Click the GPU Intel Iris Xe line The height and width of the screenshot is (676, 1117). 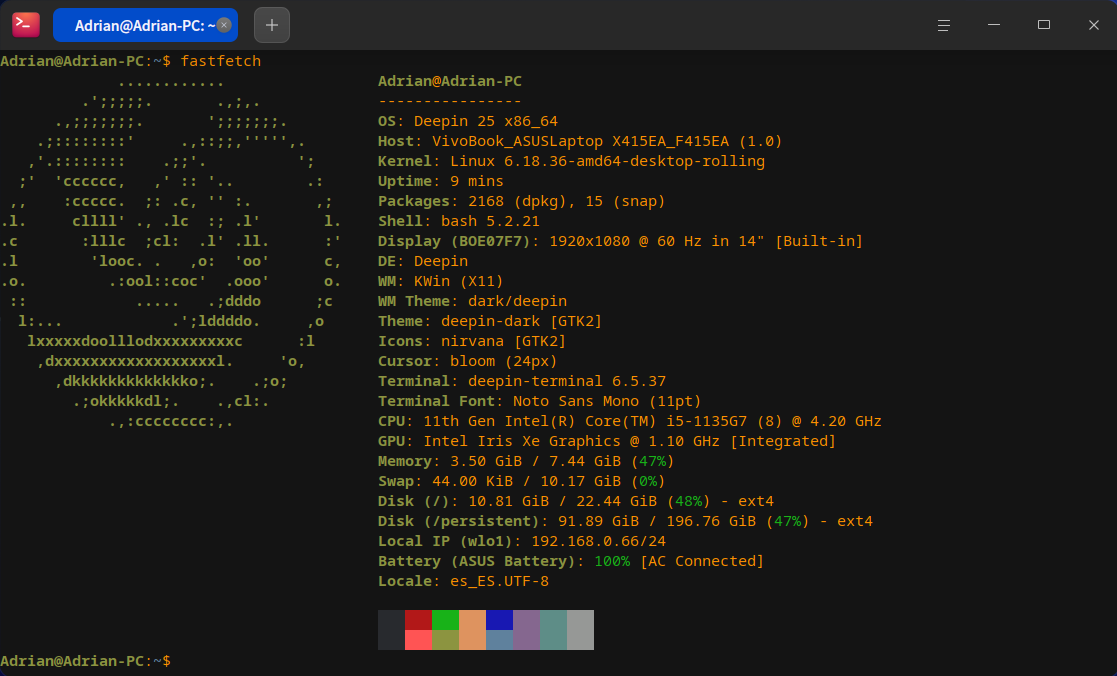click(x=607, y=441)
